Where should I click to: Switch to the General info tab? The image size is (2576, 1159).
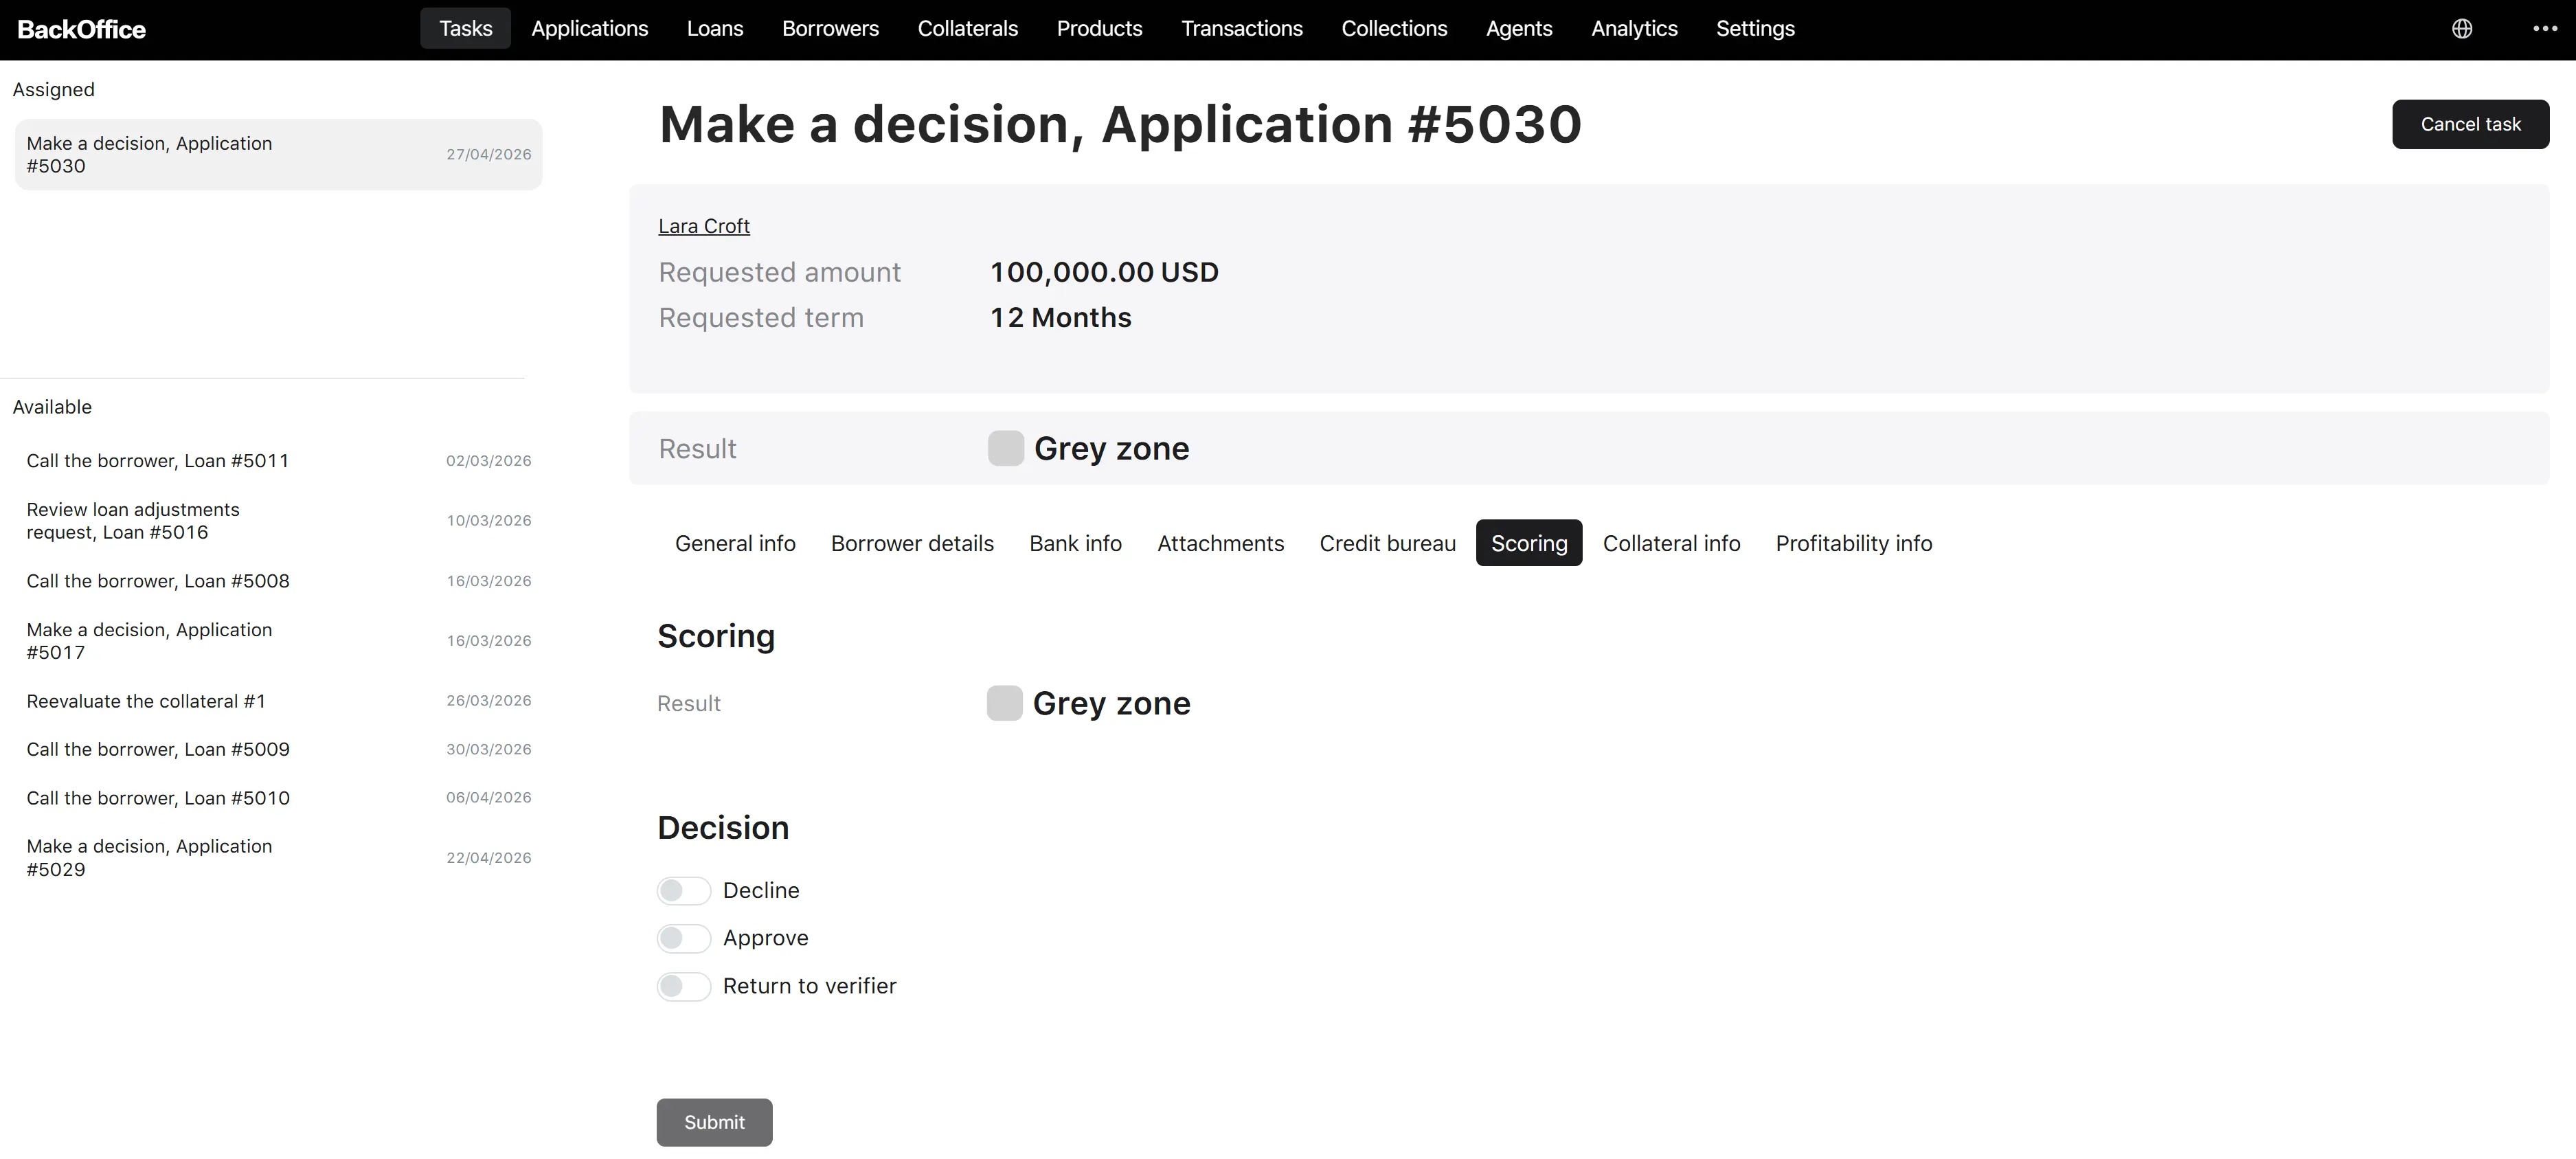735,543
